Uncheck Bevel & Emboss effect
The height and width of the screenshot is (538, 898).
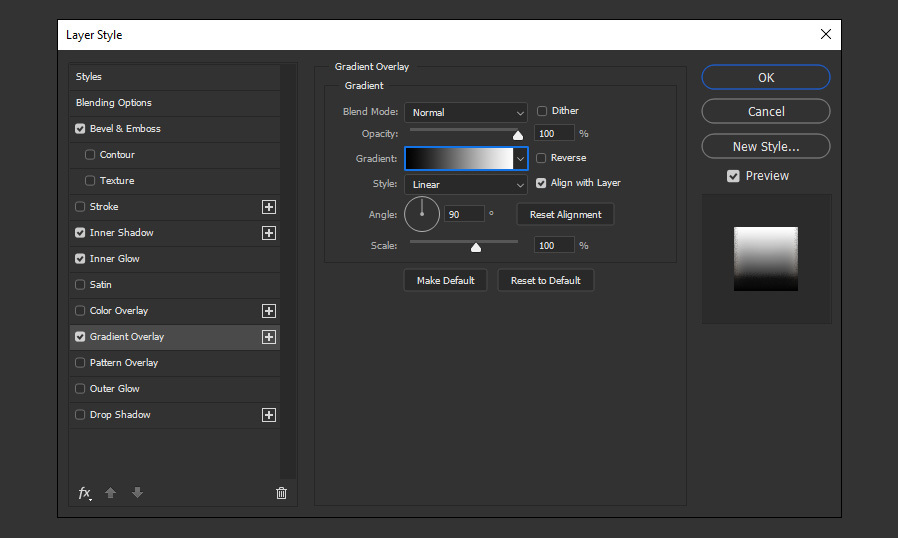tap(80, 129)
